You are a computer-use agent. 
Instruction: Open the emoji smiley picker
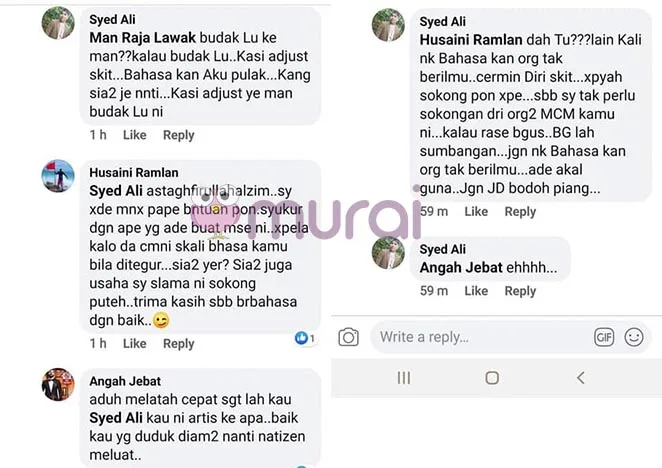[634, 337]
